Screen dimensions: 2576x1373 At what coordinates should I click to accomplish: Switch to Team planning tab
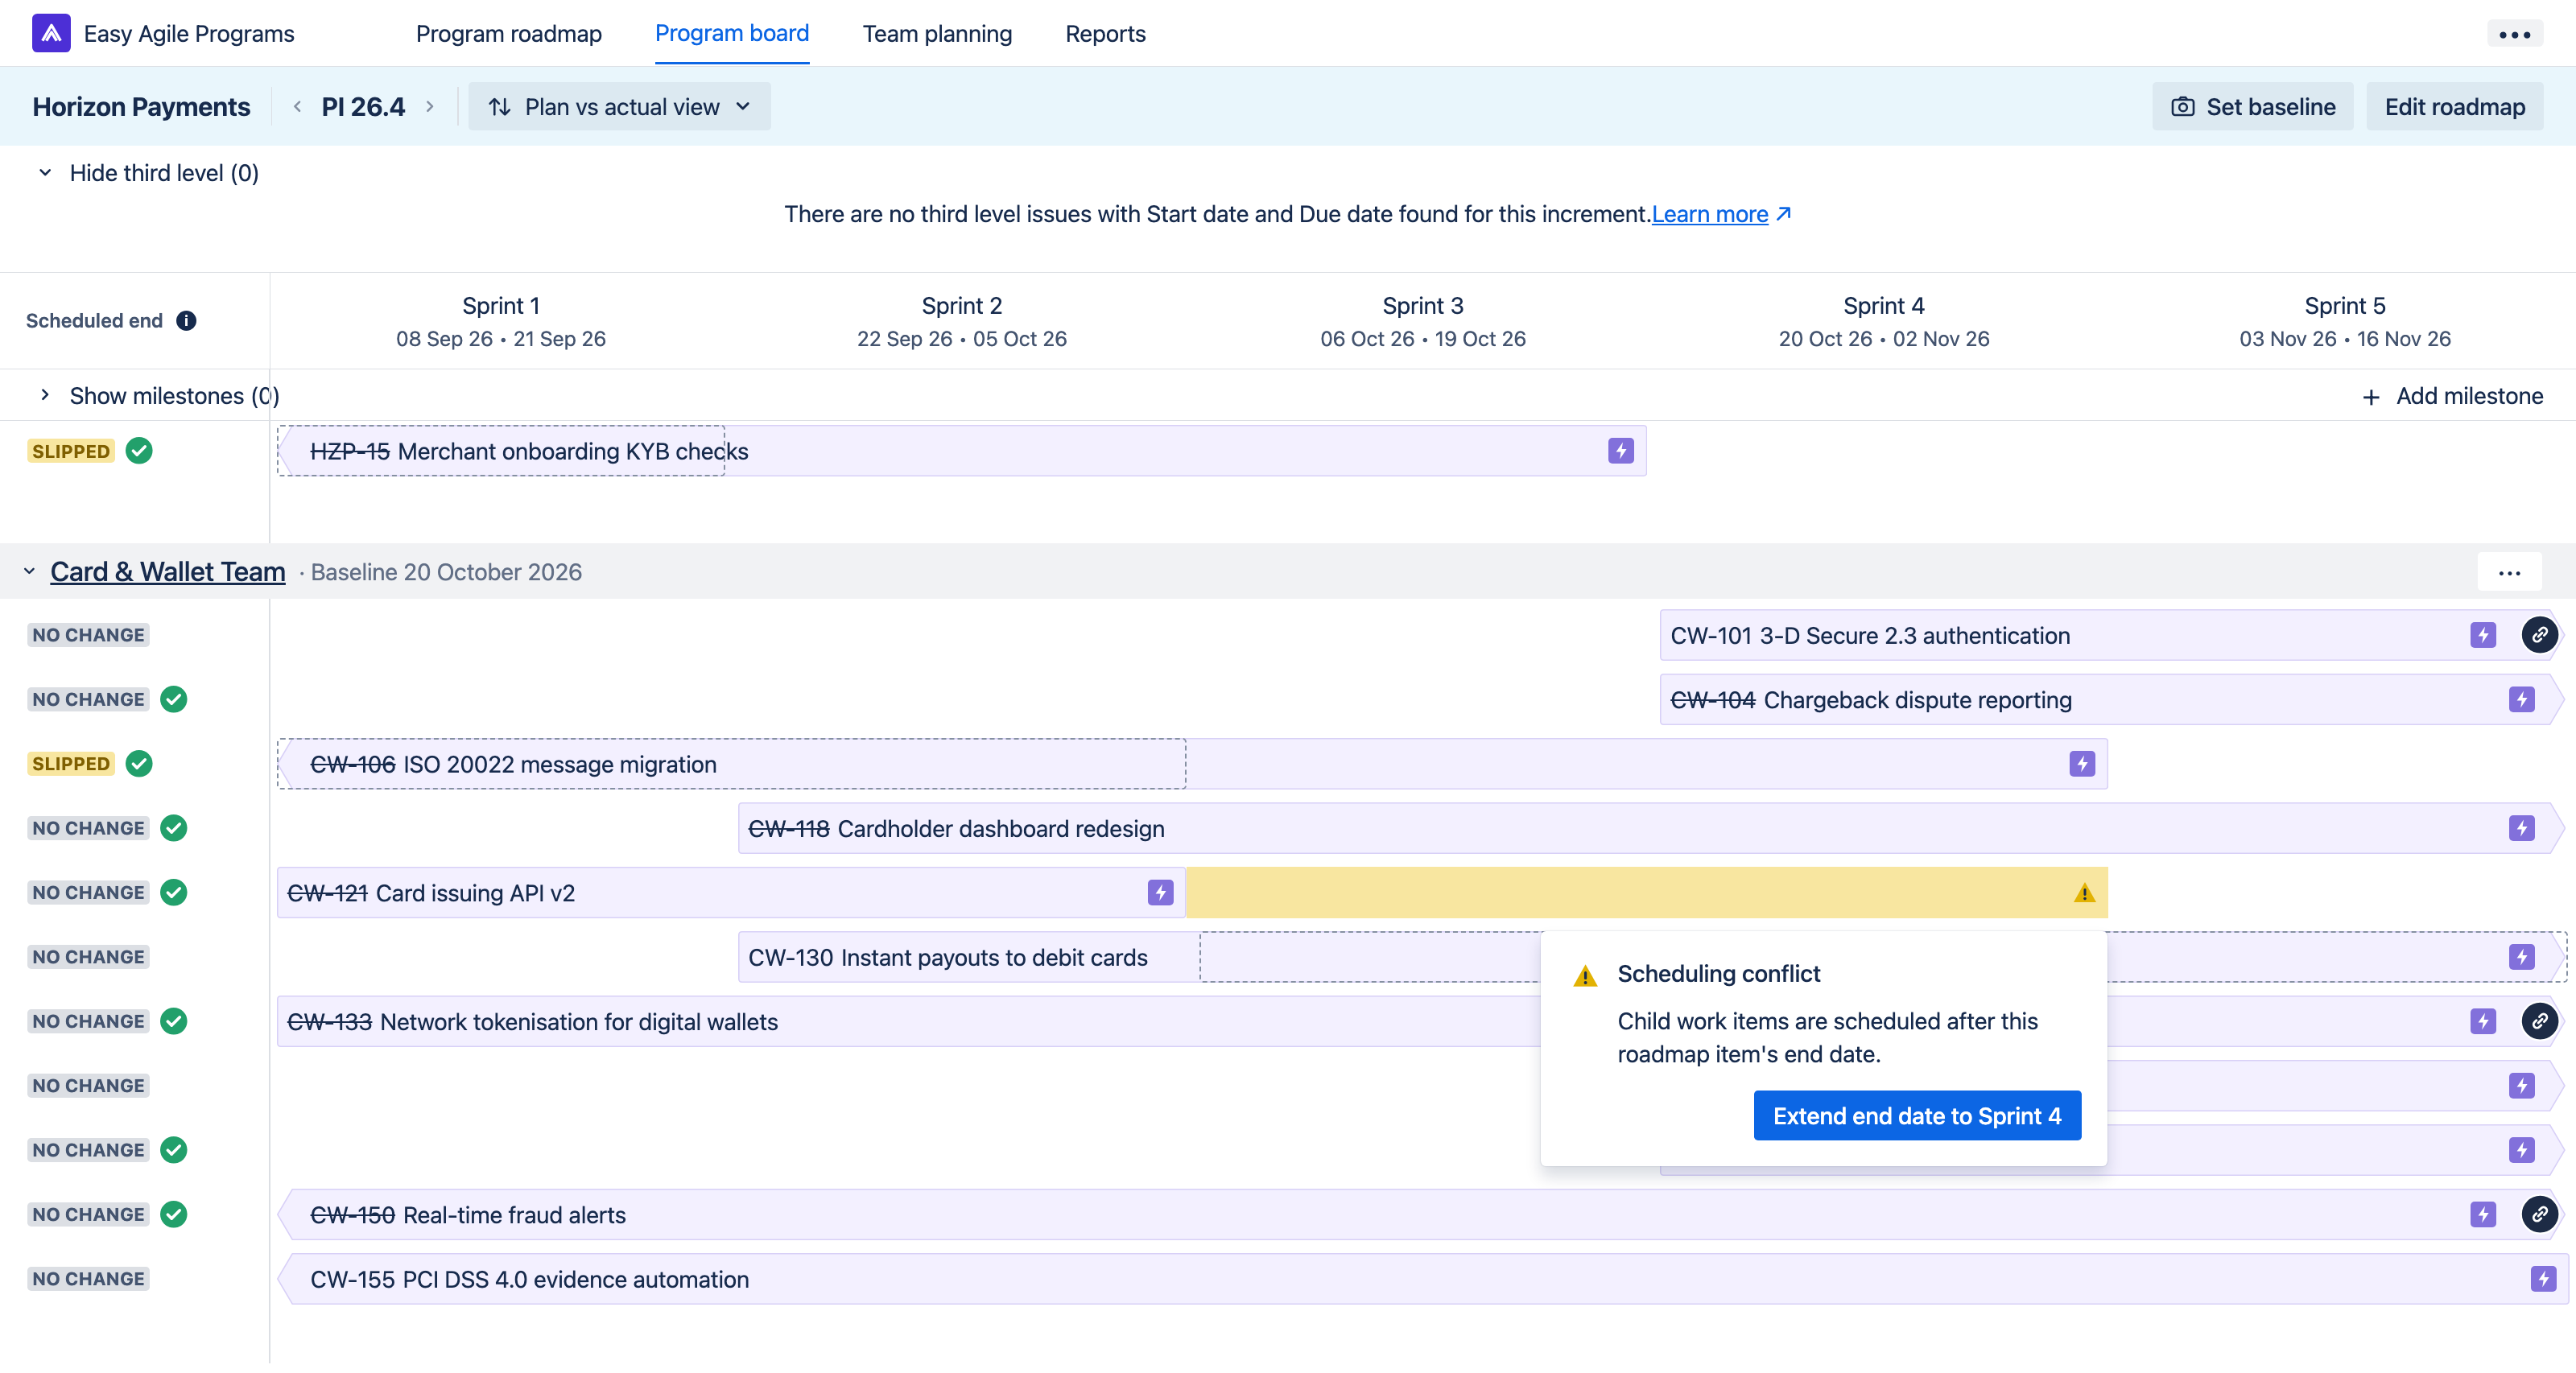pyautogui.click(x=937, y=34)
